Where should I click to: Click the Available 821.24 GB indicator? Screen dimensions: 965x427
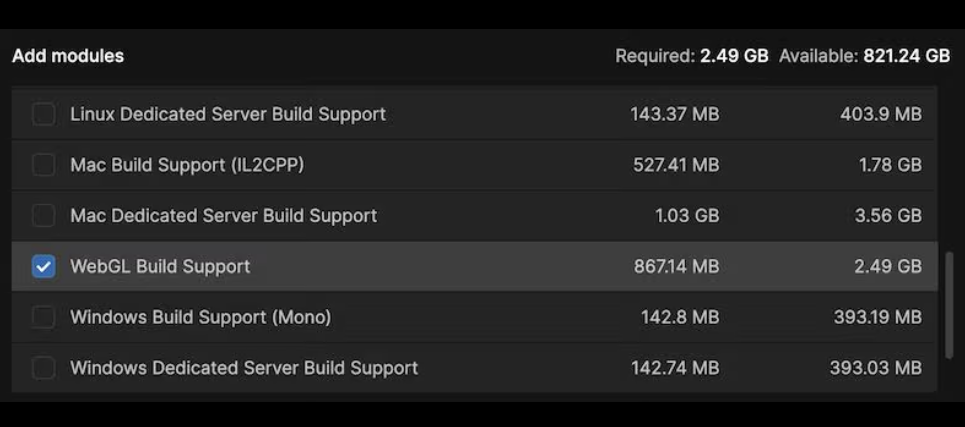(865, 56)
